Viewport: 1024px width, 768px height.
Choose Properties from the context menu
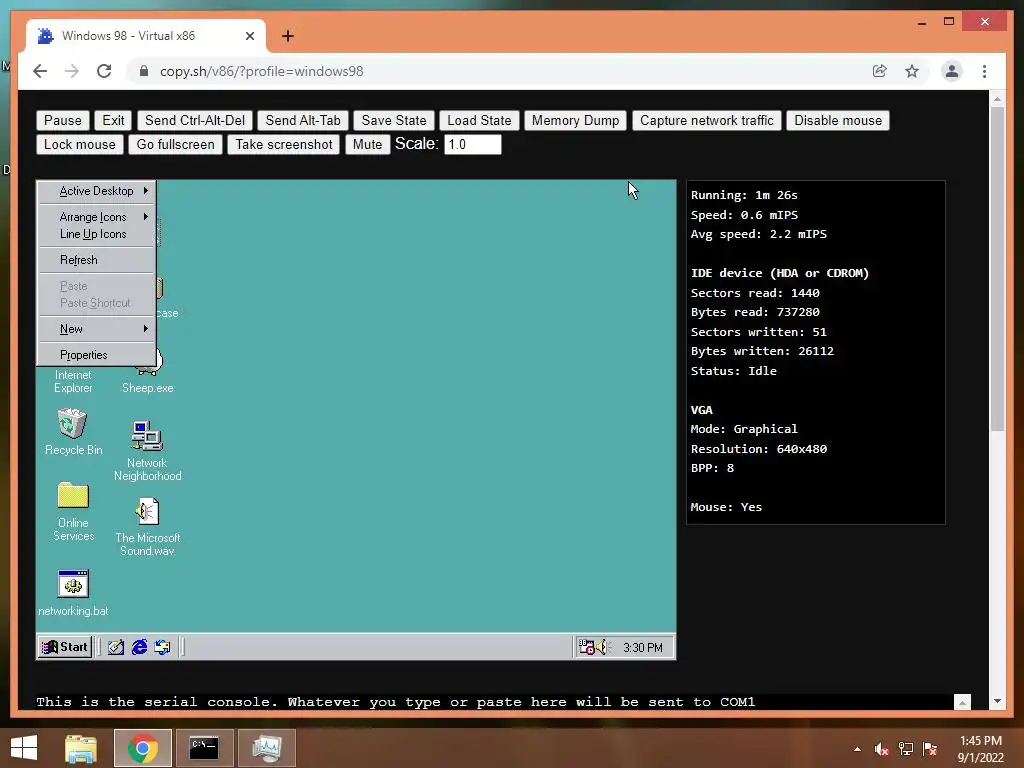click(97, 355)
